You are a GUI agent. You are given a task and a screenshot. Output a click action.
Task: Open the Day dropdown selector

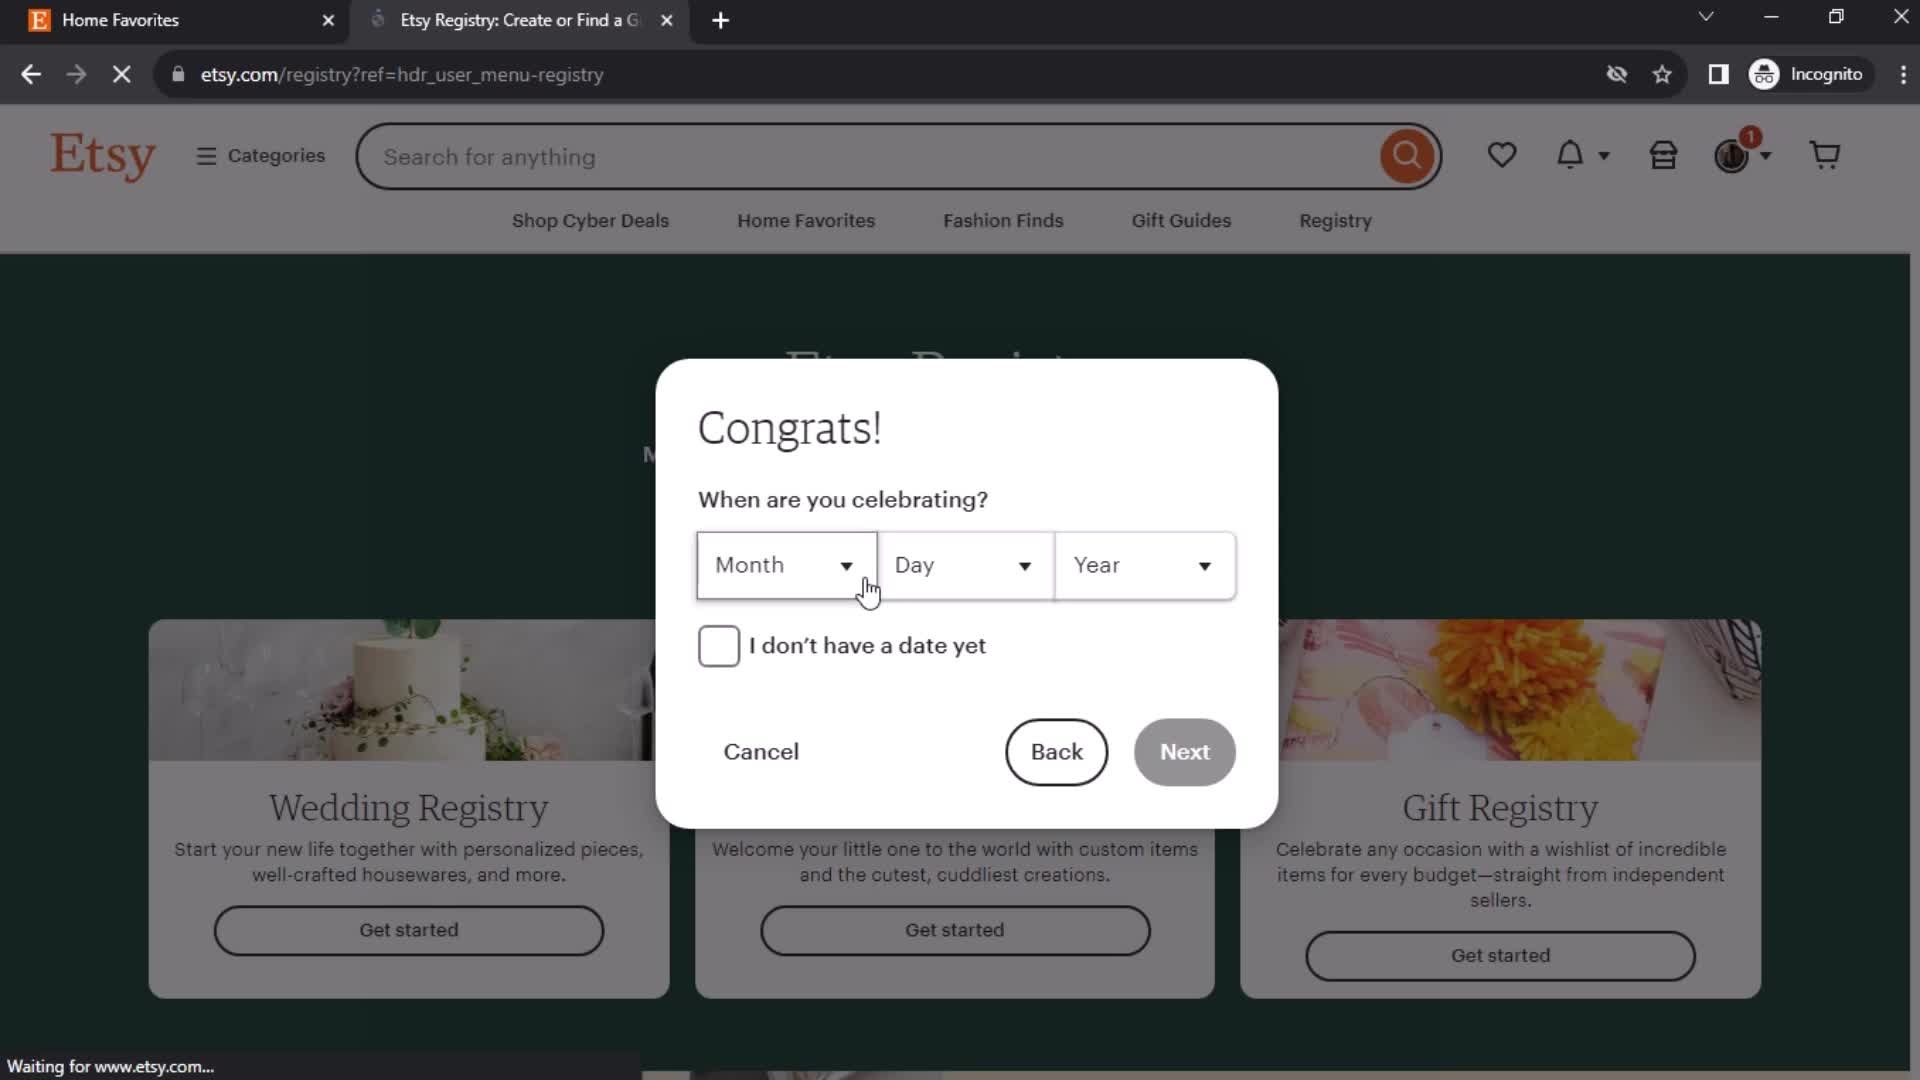(964, 564)
